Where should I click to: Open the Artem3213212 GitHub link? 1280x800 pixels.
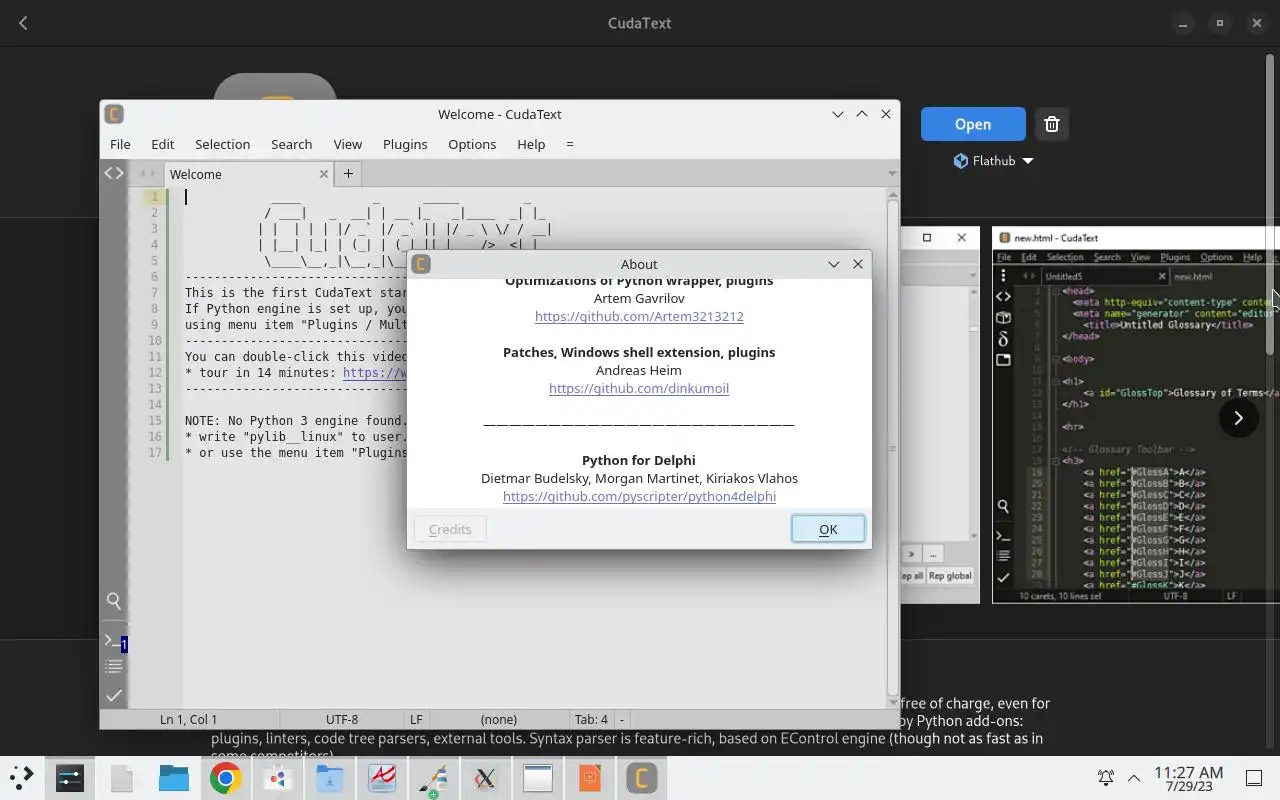(639, 316)
